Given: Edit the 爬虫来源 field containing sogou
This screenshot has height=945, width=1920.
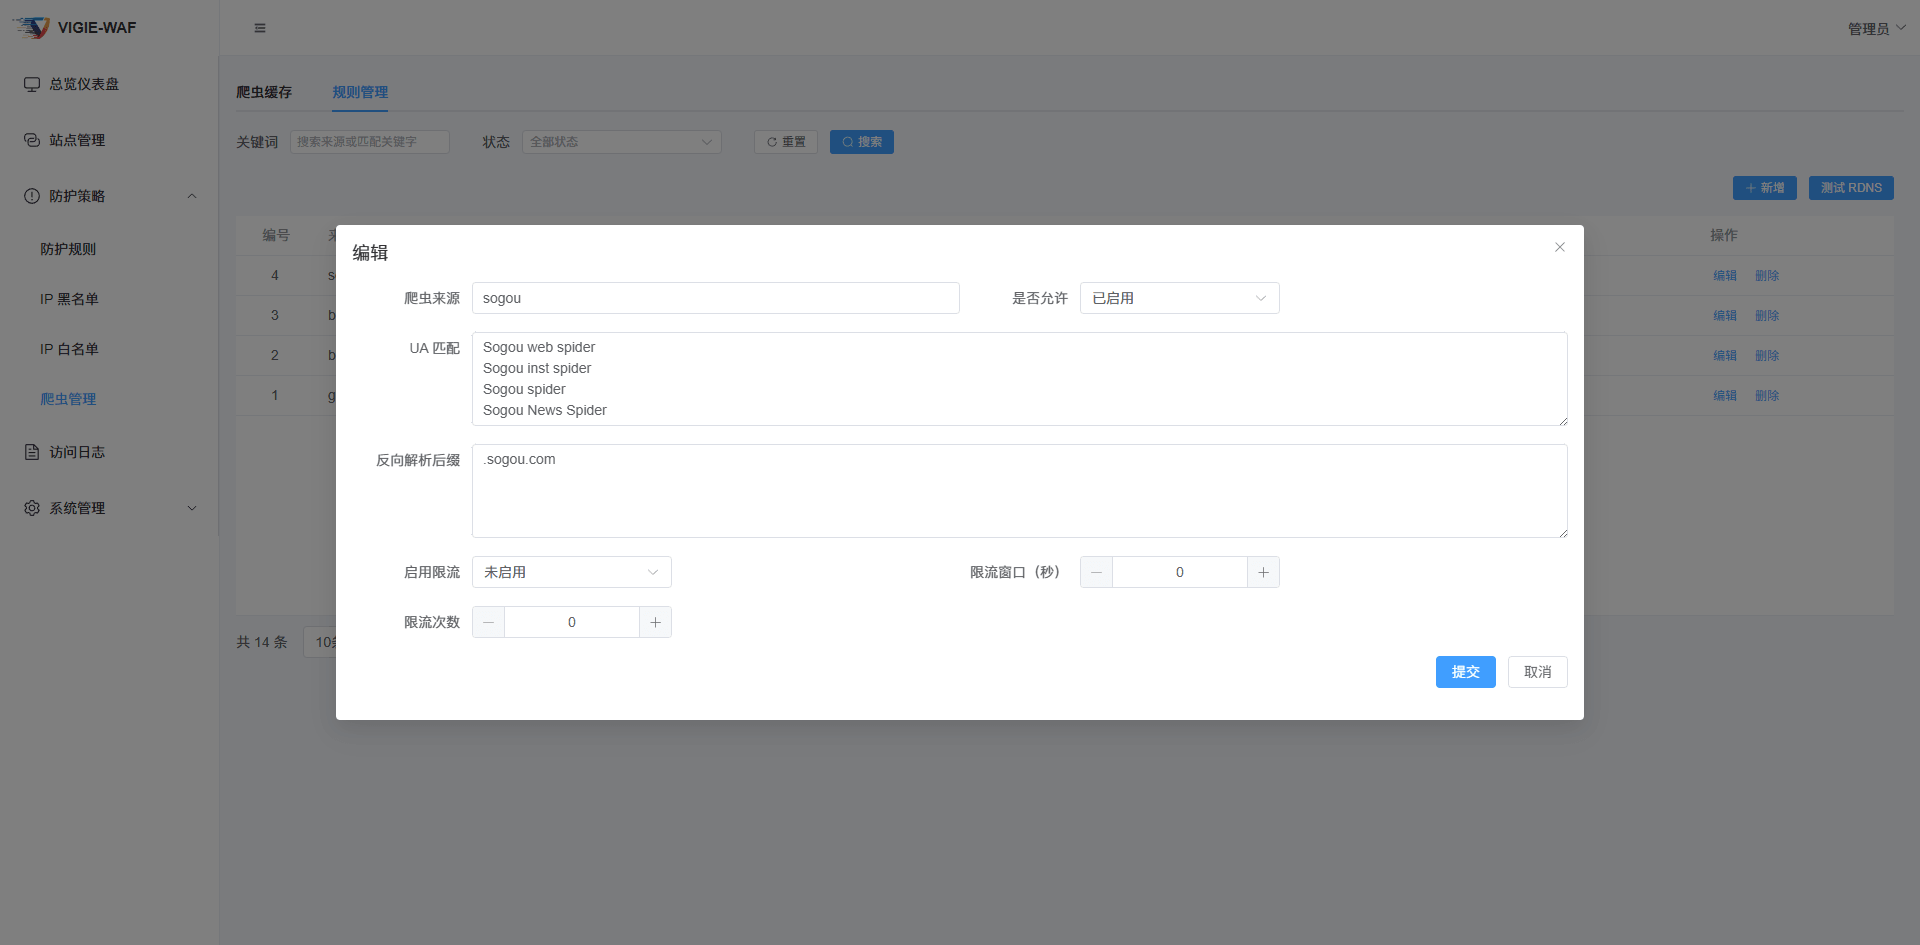Looking at the screenshot, I should pos(716,298).
